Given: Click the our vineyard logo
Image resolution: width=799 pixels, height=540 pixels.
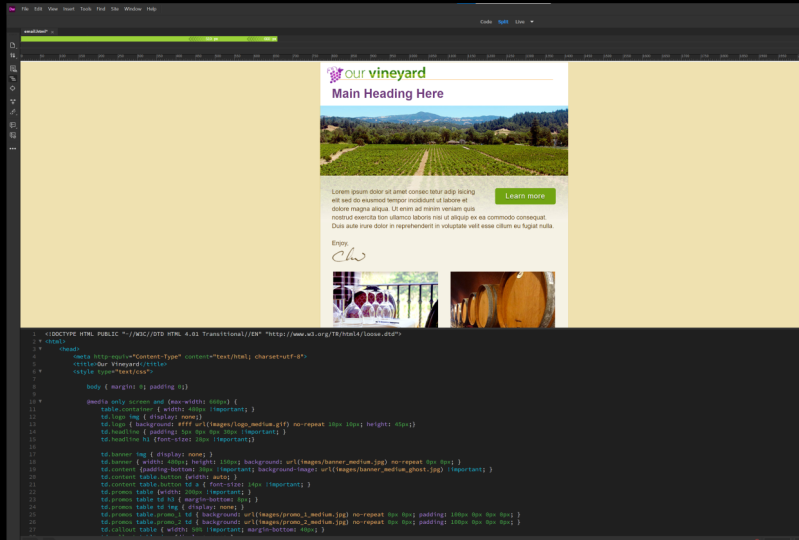Looking at the screenshot, I should point(376,74).
